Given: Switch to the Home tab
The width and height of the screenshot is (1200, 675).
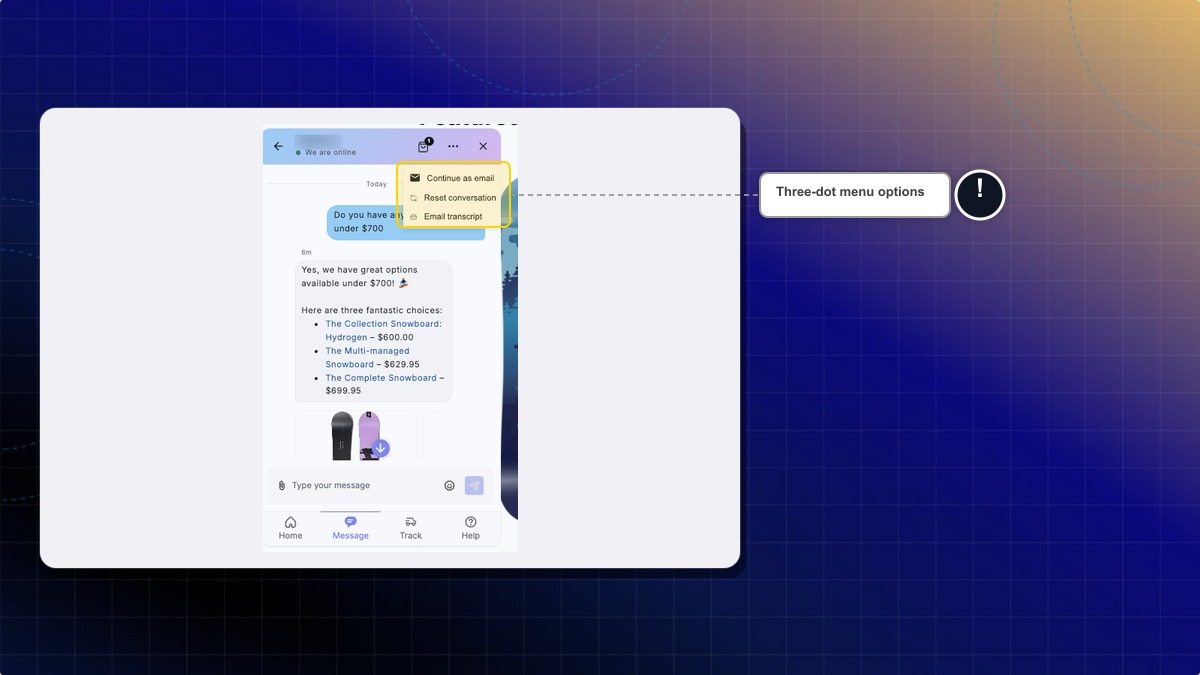Looking at the screenshot, I should 290,528.
